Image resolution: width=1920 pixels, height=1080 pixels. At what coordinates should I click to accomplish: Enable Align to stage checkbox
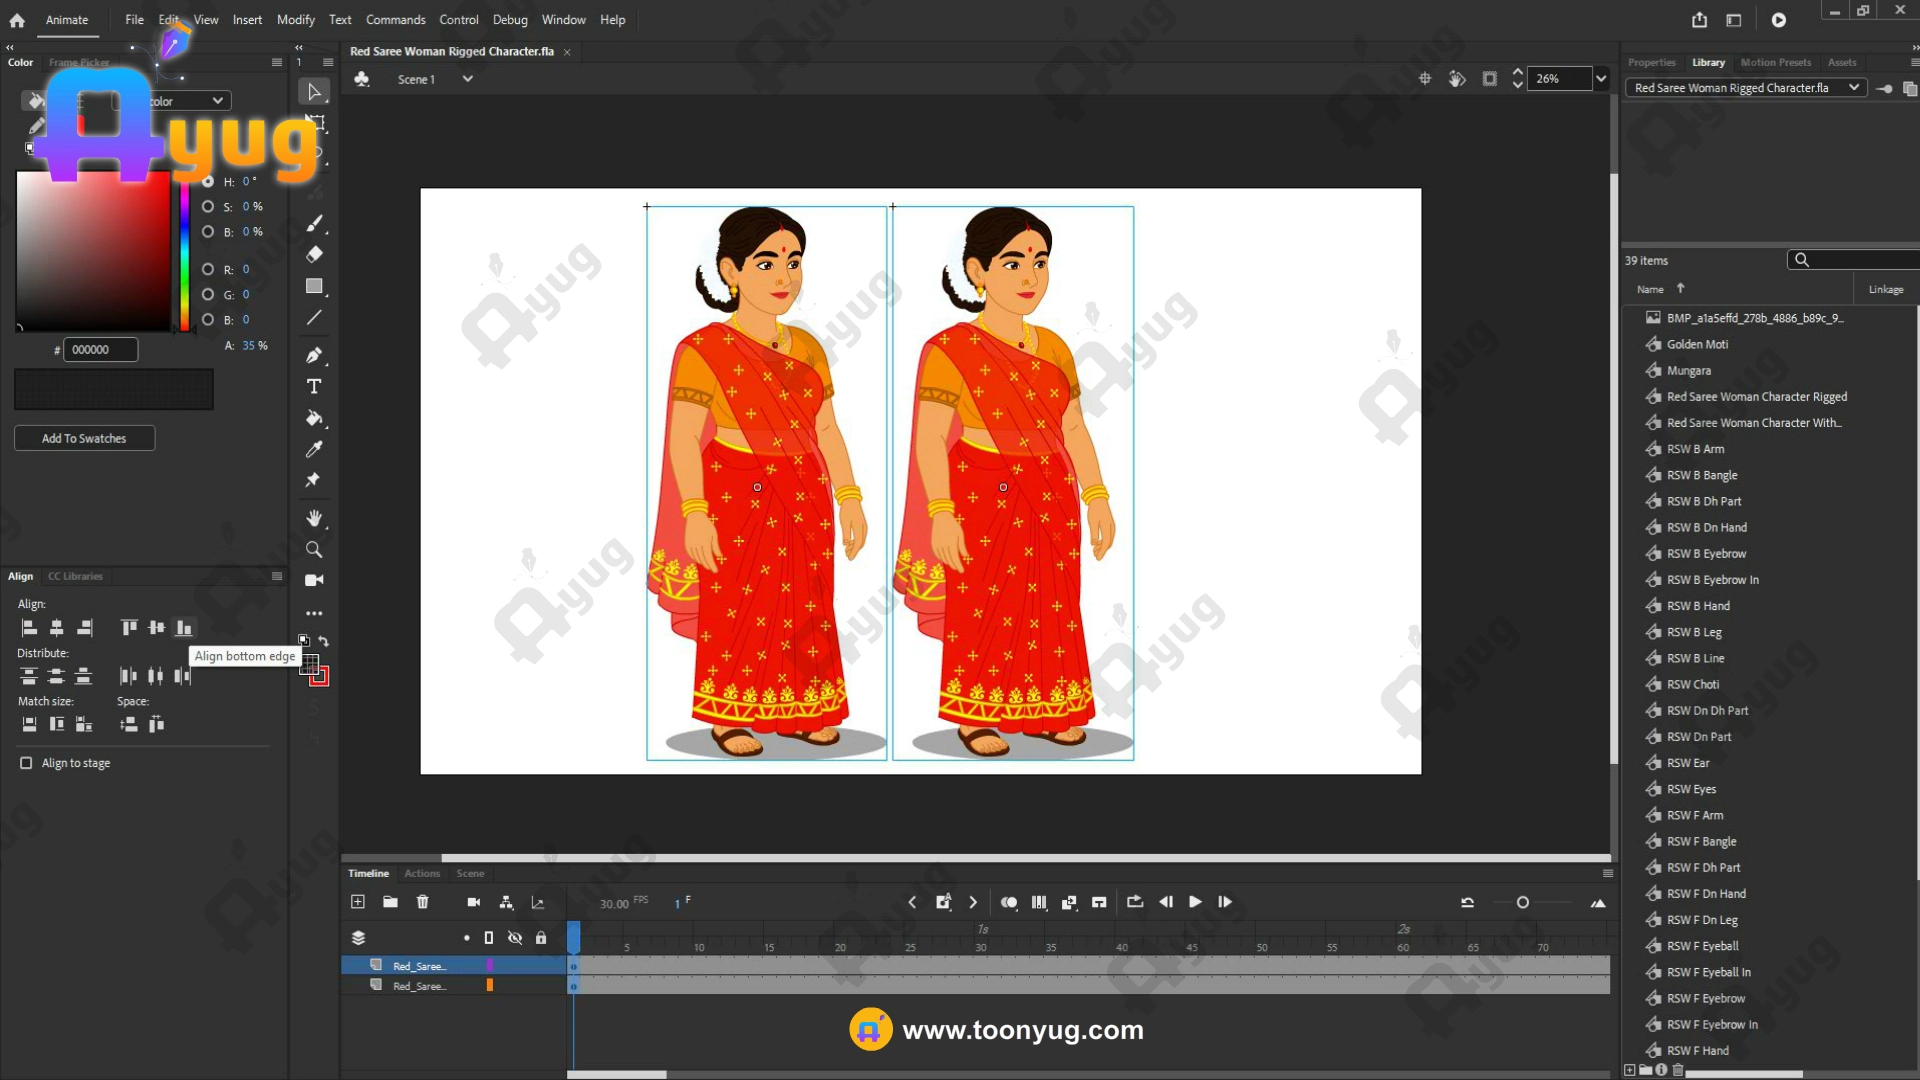[x=27, y=763]
